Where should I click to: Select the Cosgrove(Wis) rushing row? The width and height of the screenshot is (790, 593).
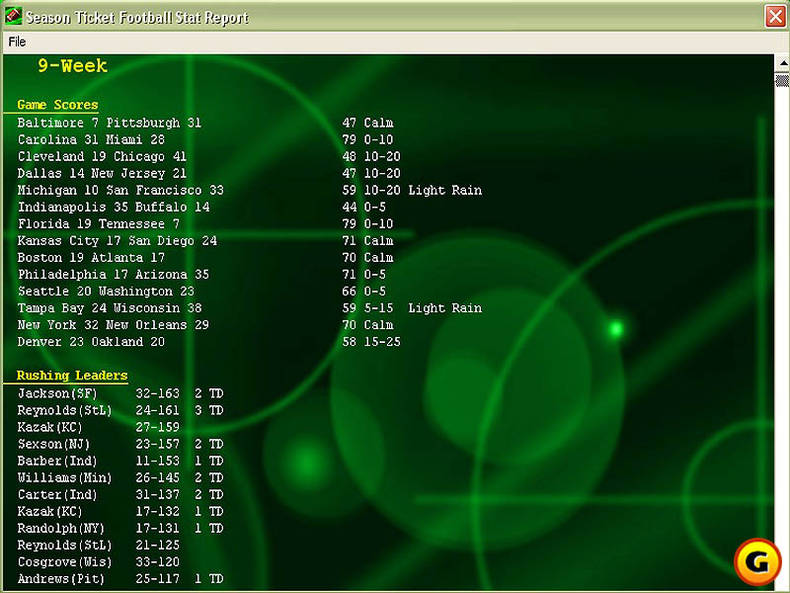[64, 562]
